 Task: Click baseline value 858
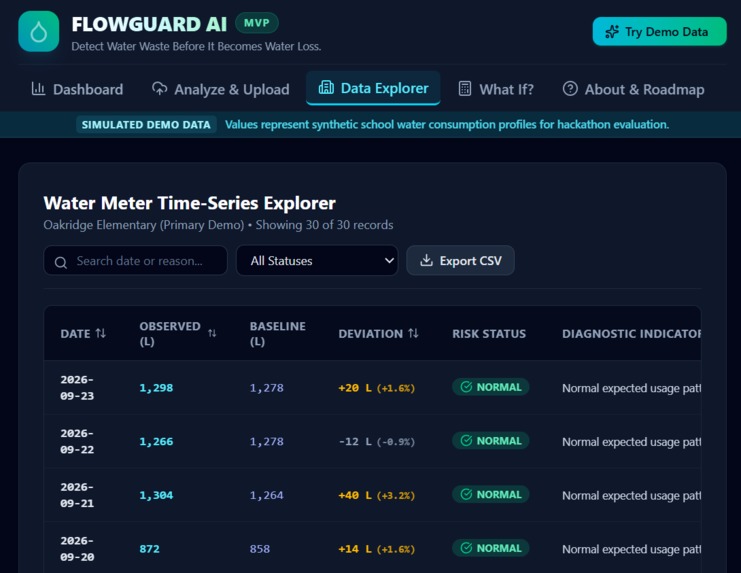(260, 549)
